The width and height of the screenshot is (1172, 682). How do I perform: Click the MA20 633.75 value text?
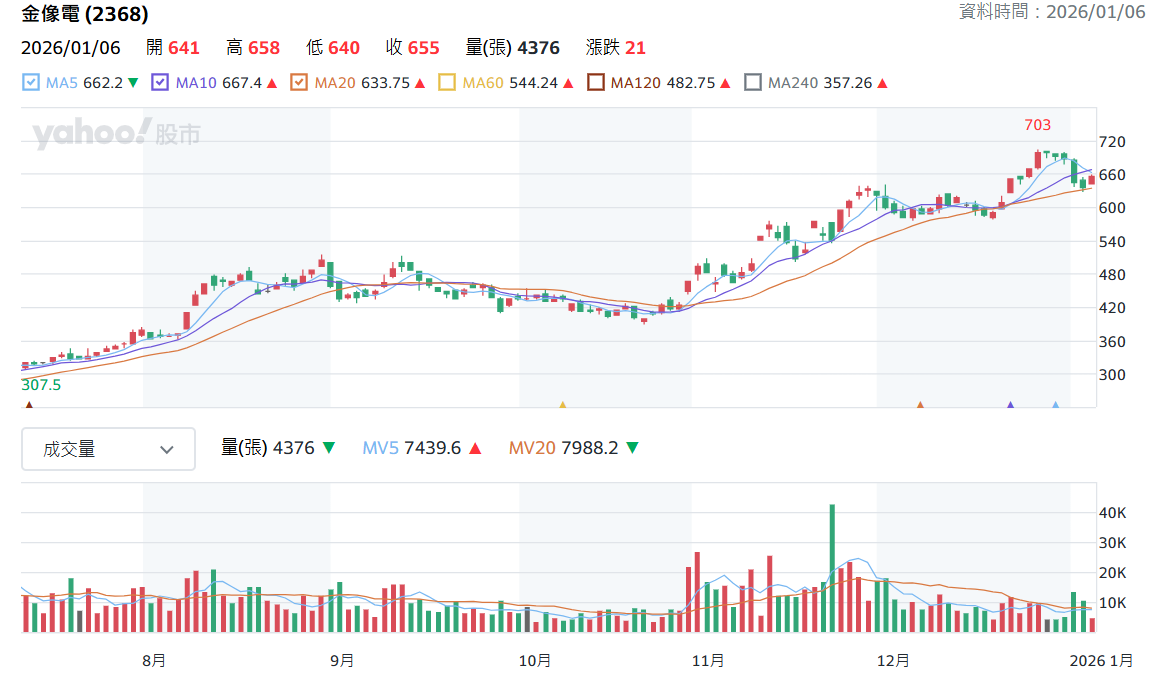click(x=362, y=83)
